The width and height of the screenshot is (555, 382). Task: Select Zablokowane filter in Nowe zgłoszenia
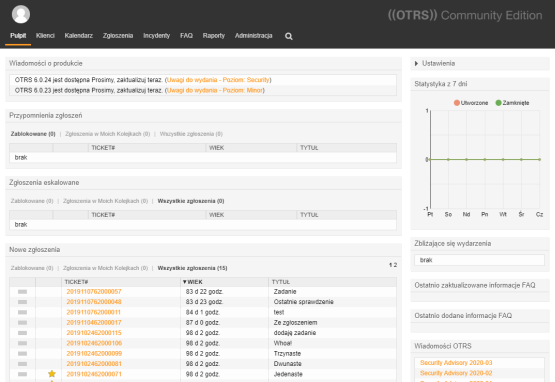pyautogui.click(x=32, y=268)
